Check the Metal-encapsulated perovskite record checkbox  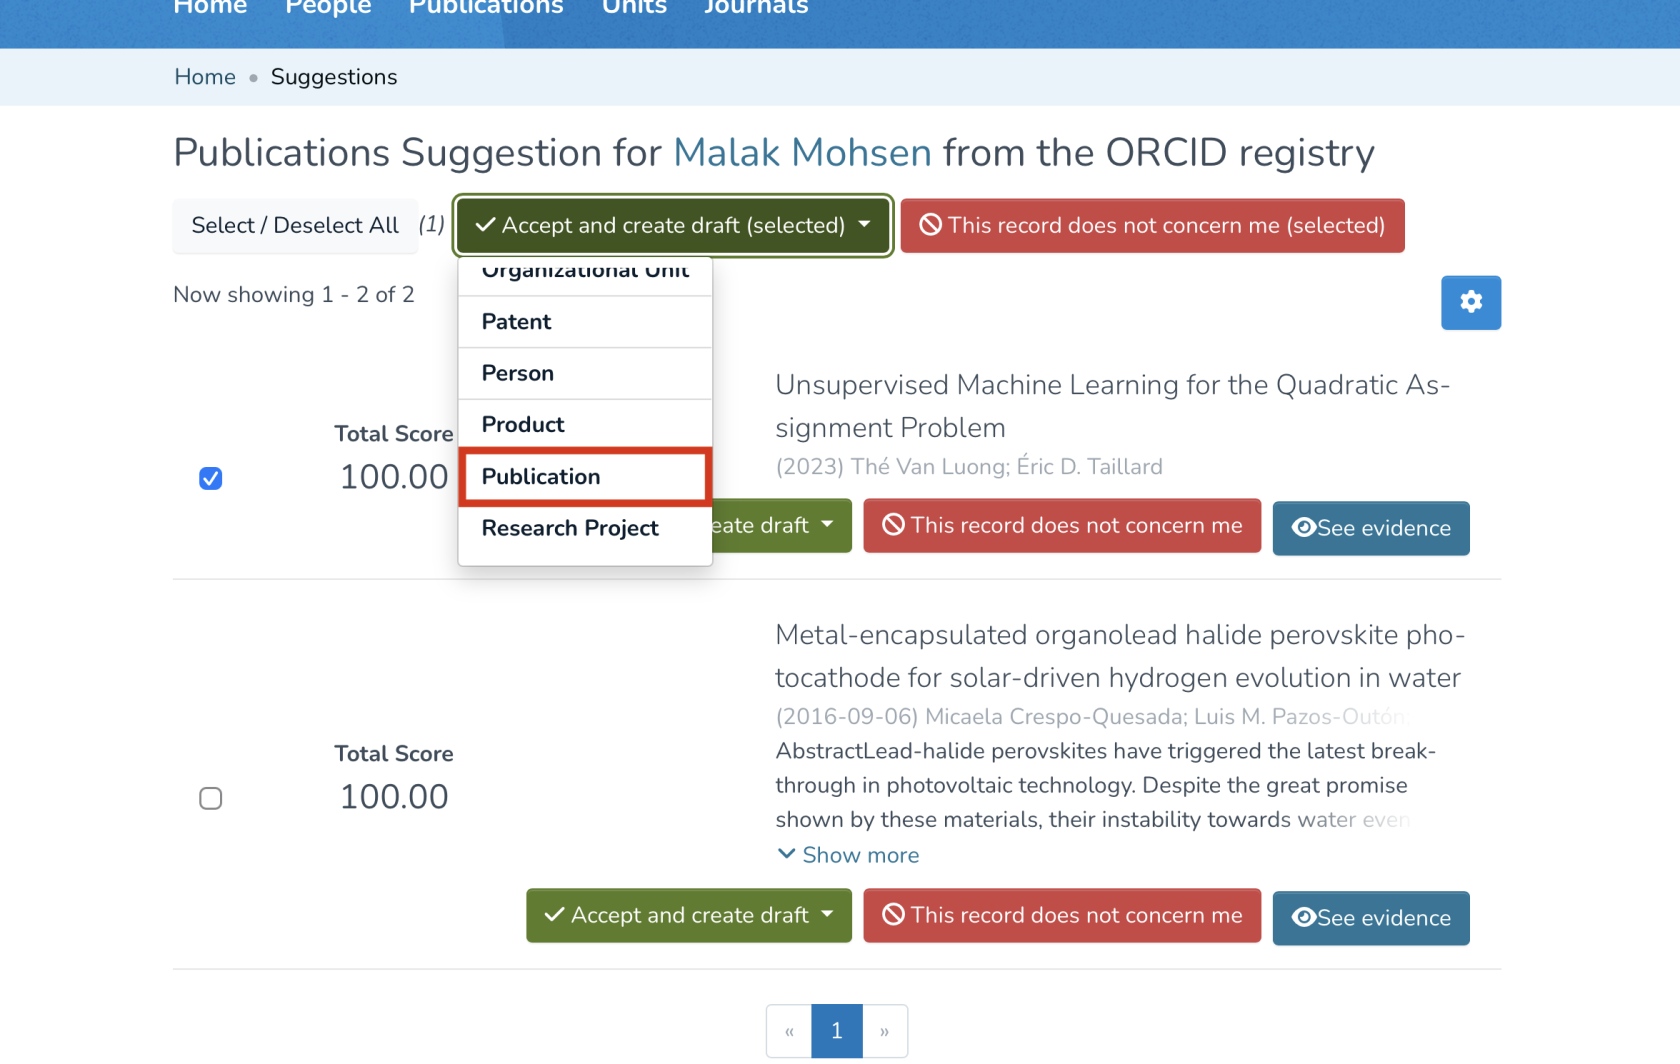pyautogui.click(x=210, y=798)
